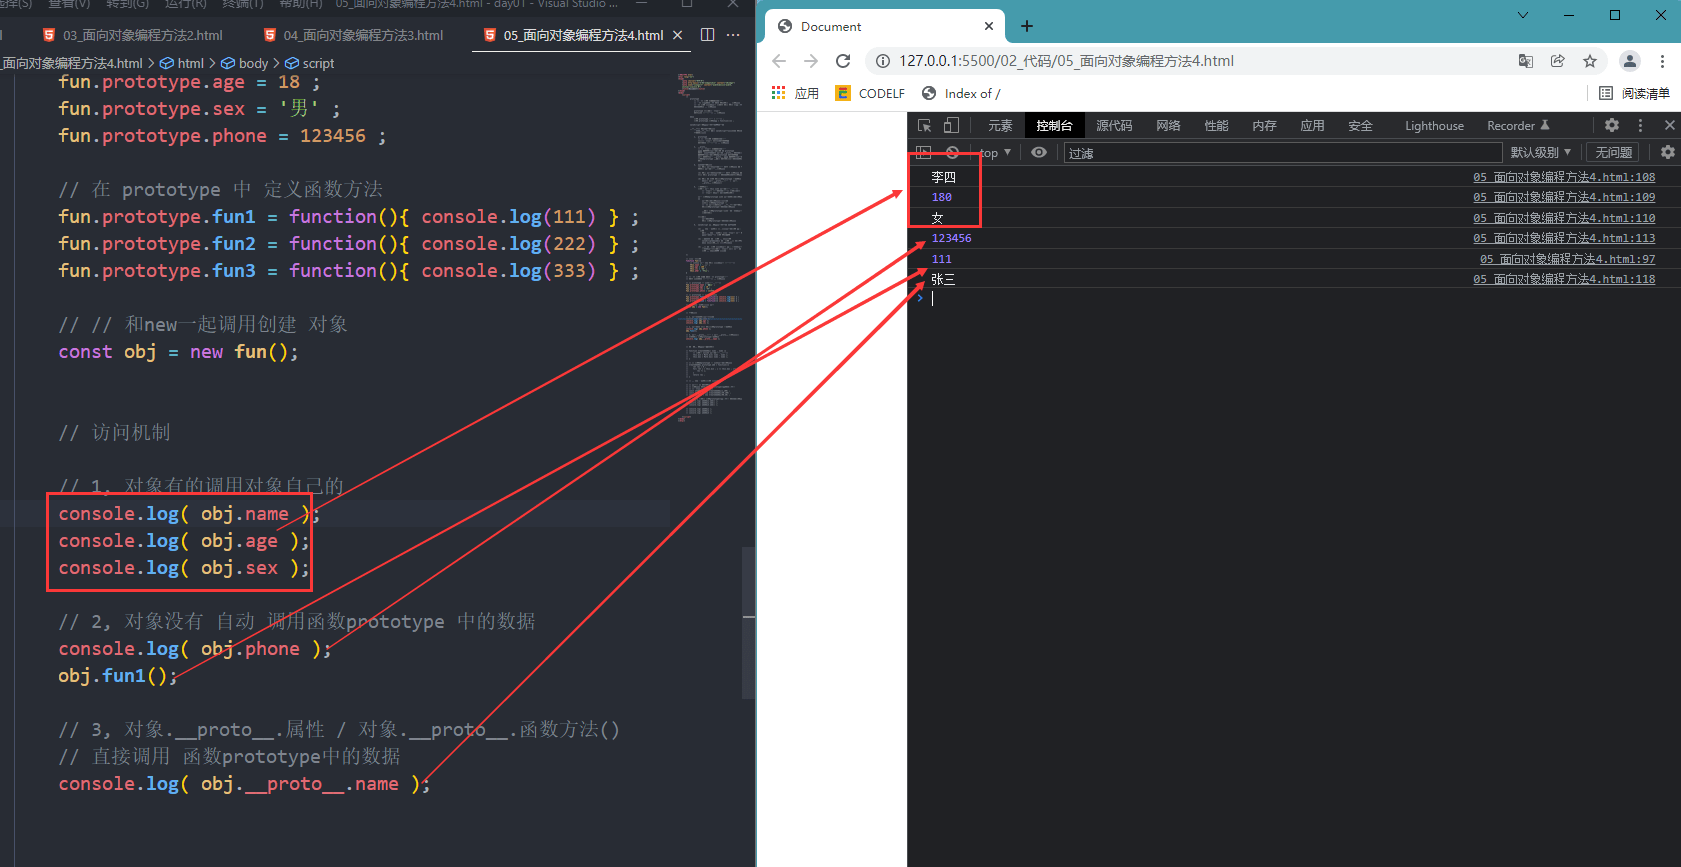Close the 05_面向对象编程方法4.html editor tab
This screenshot has width=1681, height=867.
tap(678, 35)
